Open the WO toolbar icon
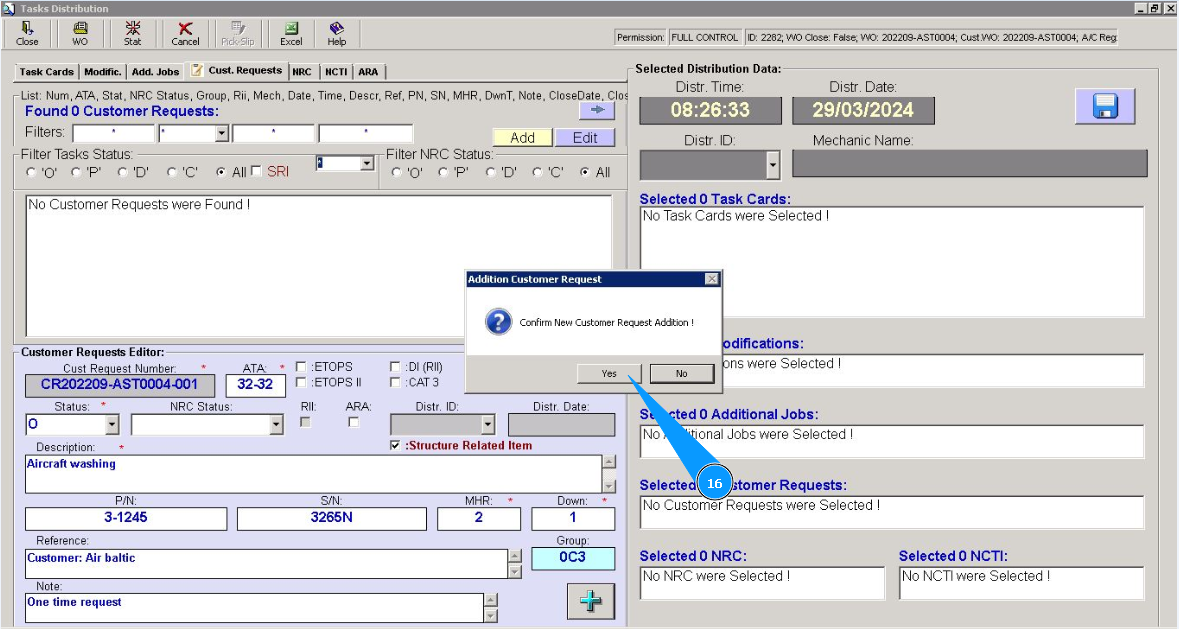This screenshot has width=1179, height=629. (x=80, y=34)
